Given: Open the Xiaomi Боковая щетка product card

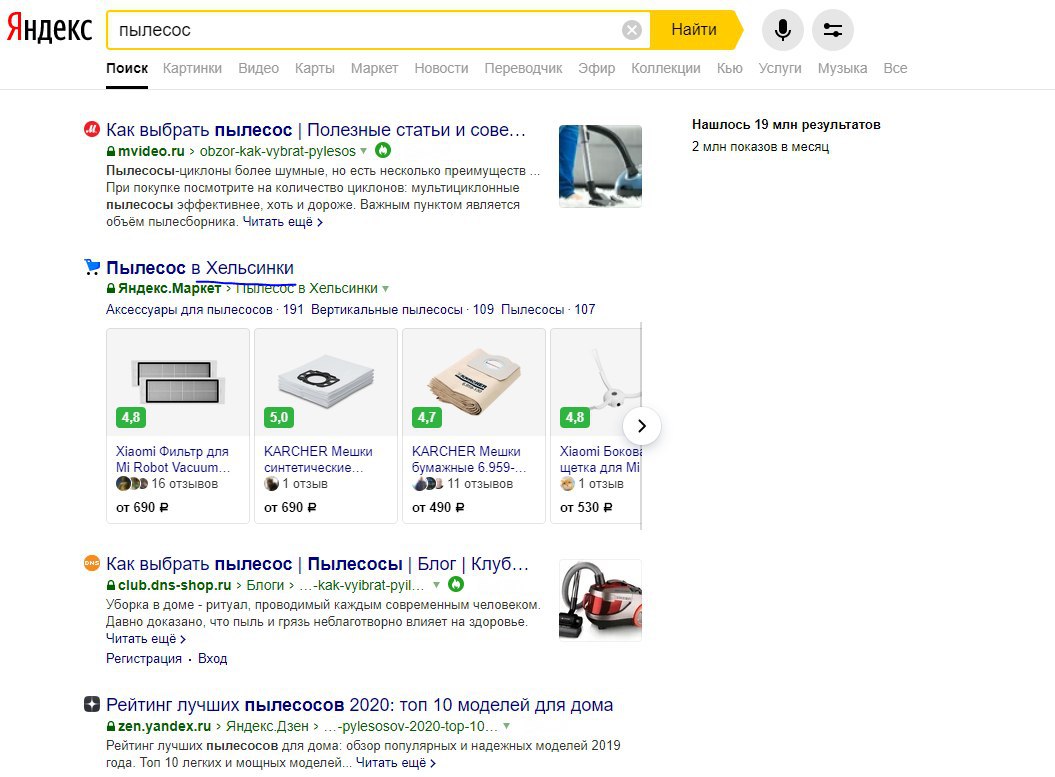Looking at the screenshot, I should pyautogui.click(x=596, y=426).
